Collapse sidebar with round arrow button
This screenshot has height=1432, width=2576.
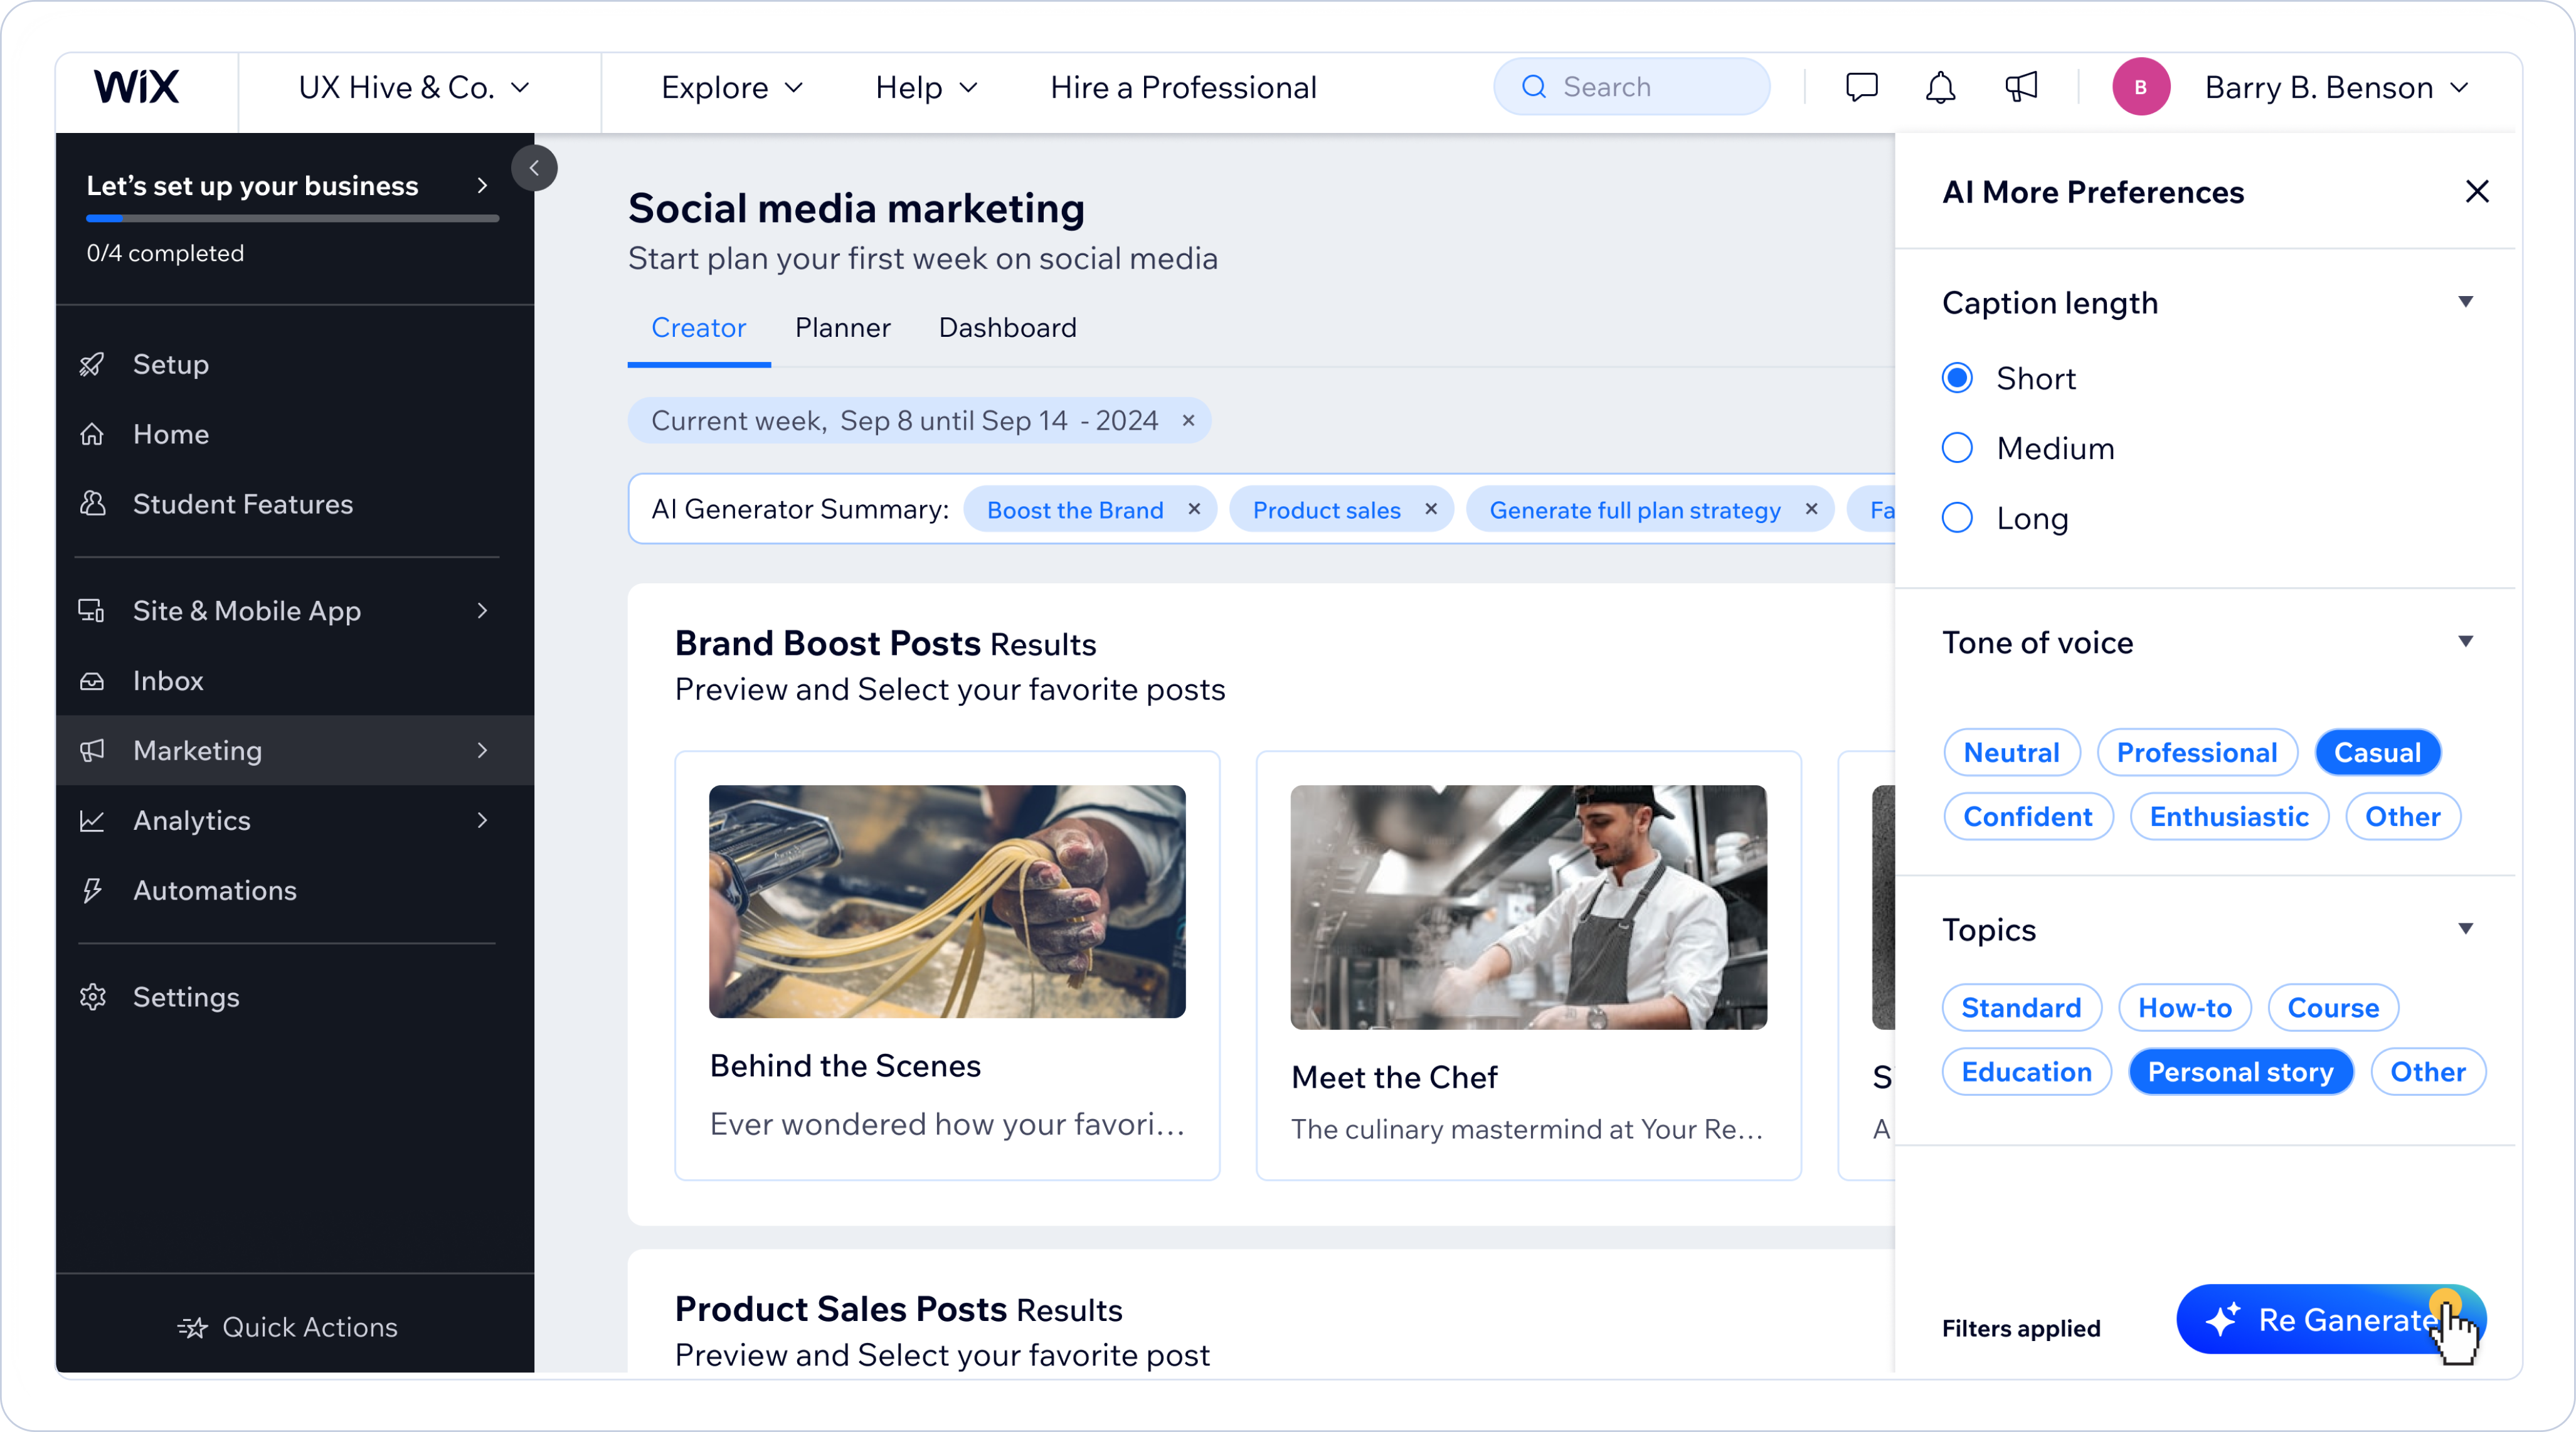[534, 168]
